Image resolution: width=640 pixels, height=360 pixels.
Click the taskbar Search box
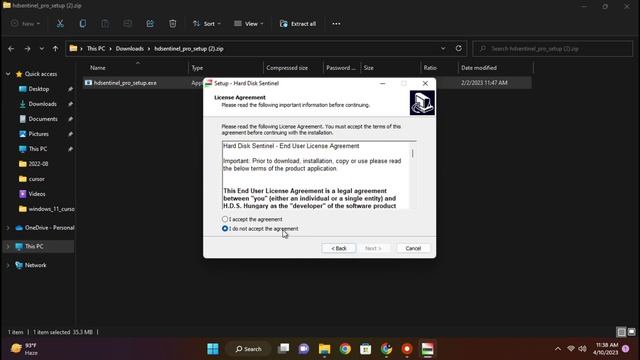coord(248,349)
